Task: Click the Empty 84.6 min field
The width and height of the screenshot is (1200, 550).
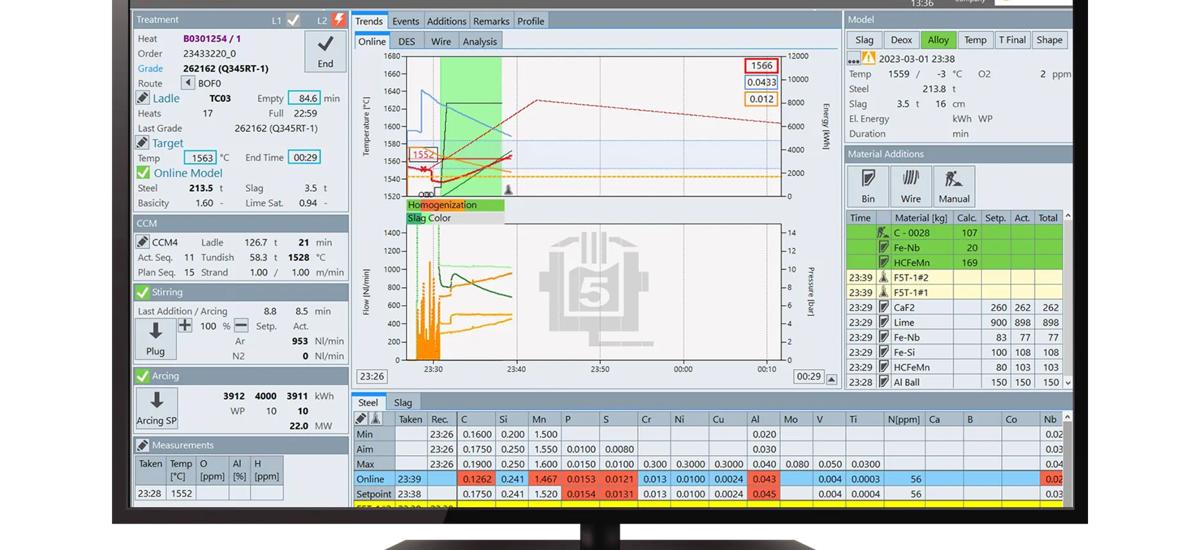Action: [304, 99]
